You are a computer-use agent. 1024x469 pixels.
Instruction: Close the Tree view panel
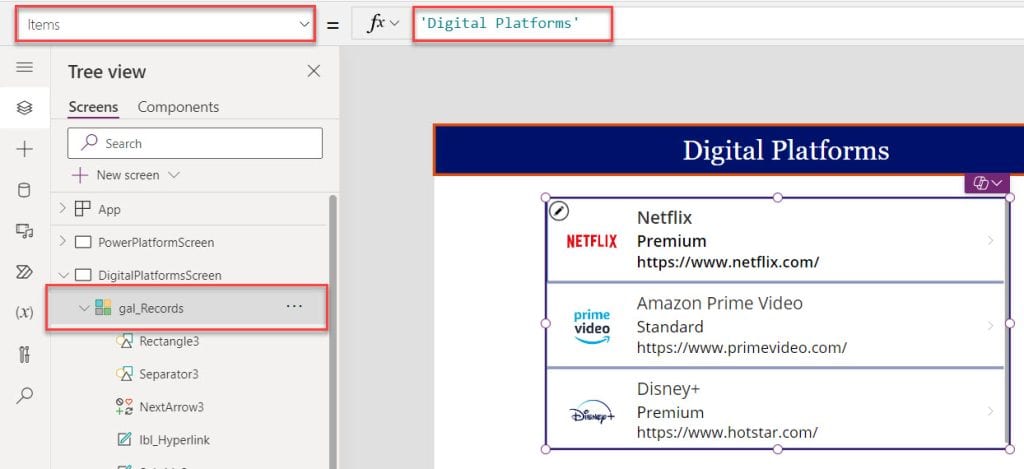(x=314, y=71)
